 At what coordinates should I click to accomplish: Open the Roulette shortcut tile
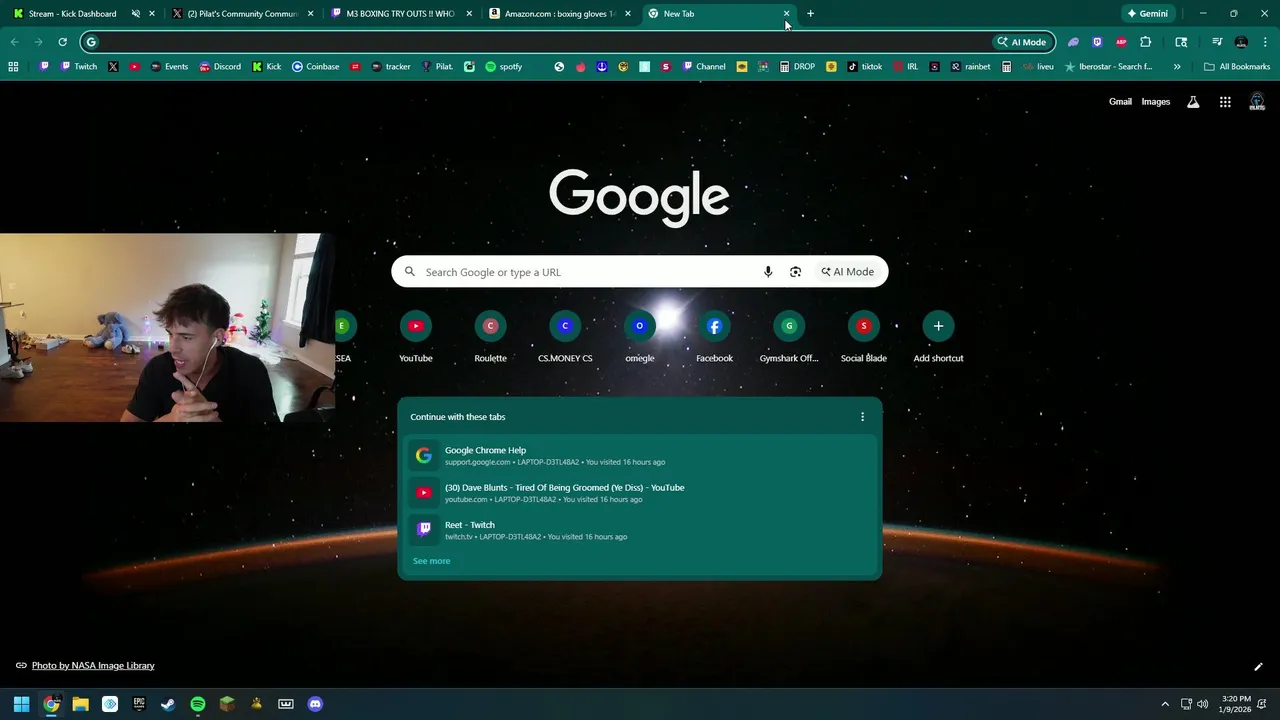click(490, 337)
